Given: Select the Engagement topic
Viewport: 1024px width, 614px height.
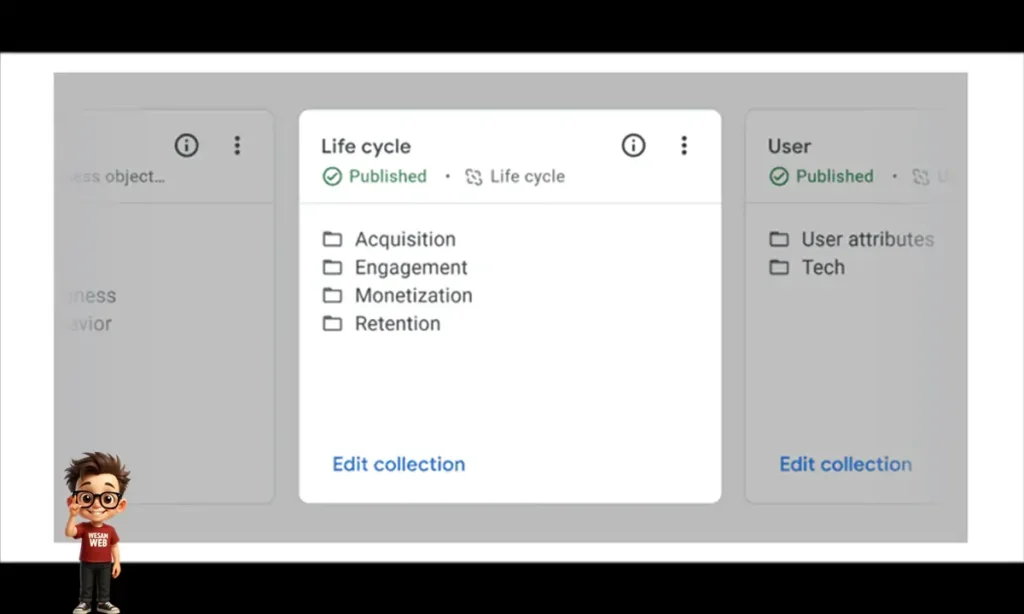Looking at the screenshot, I should 410,268.
